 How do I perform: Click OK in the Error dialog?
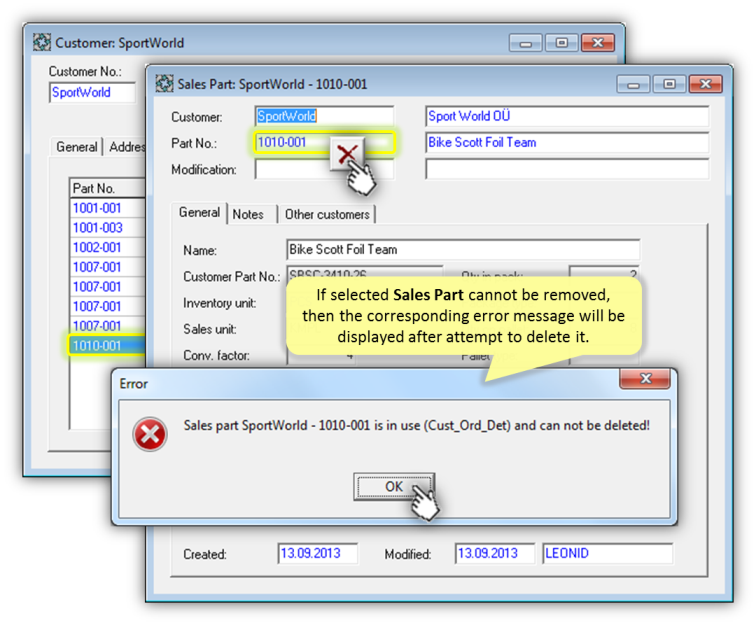click(x=394, y=487)
